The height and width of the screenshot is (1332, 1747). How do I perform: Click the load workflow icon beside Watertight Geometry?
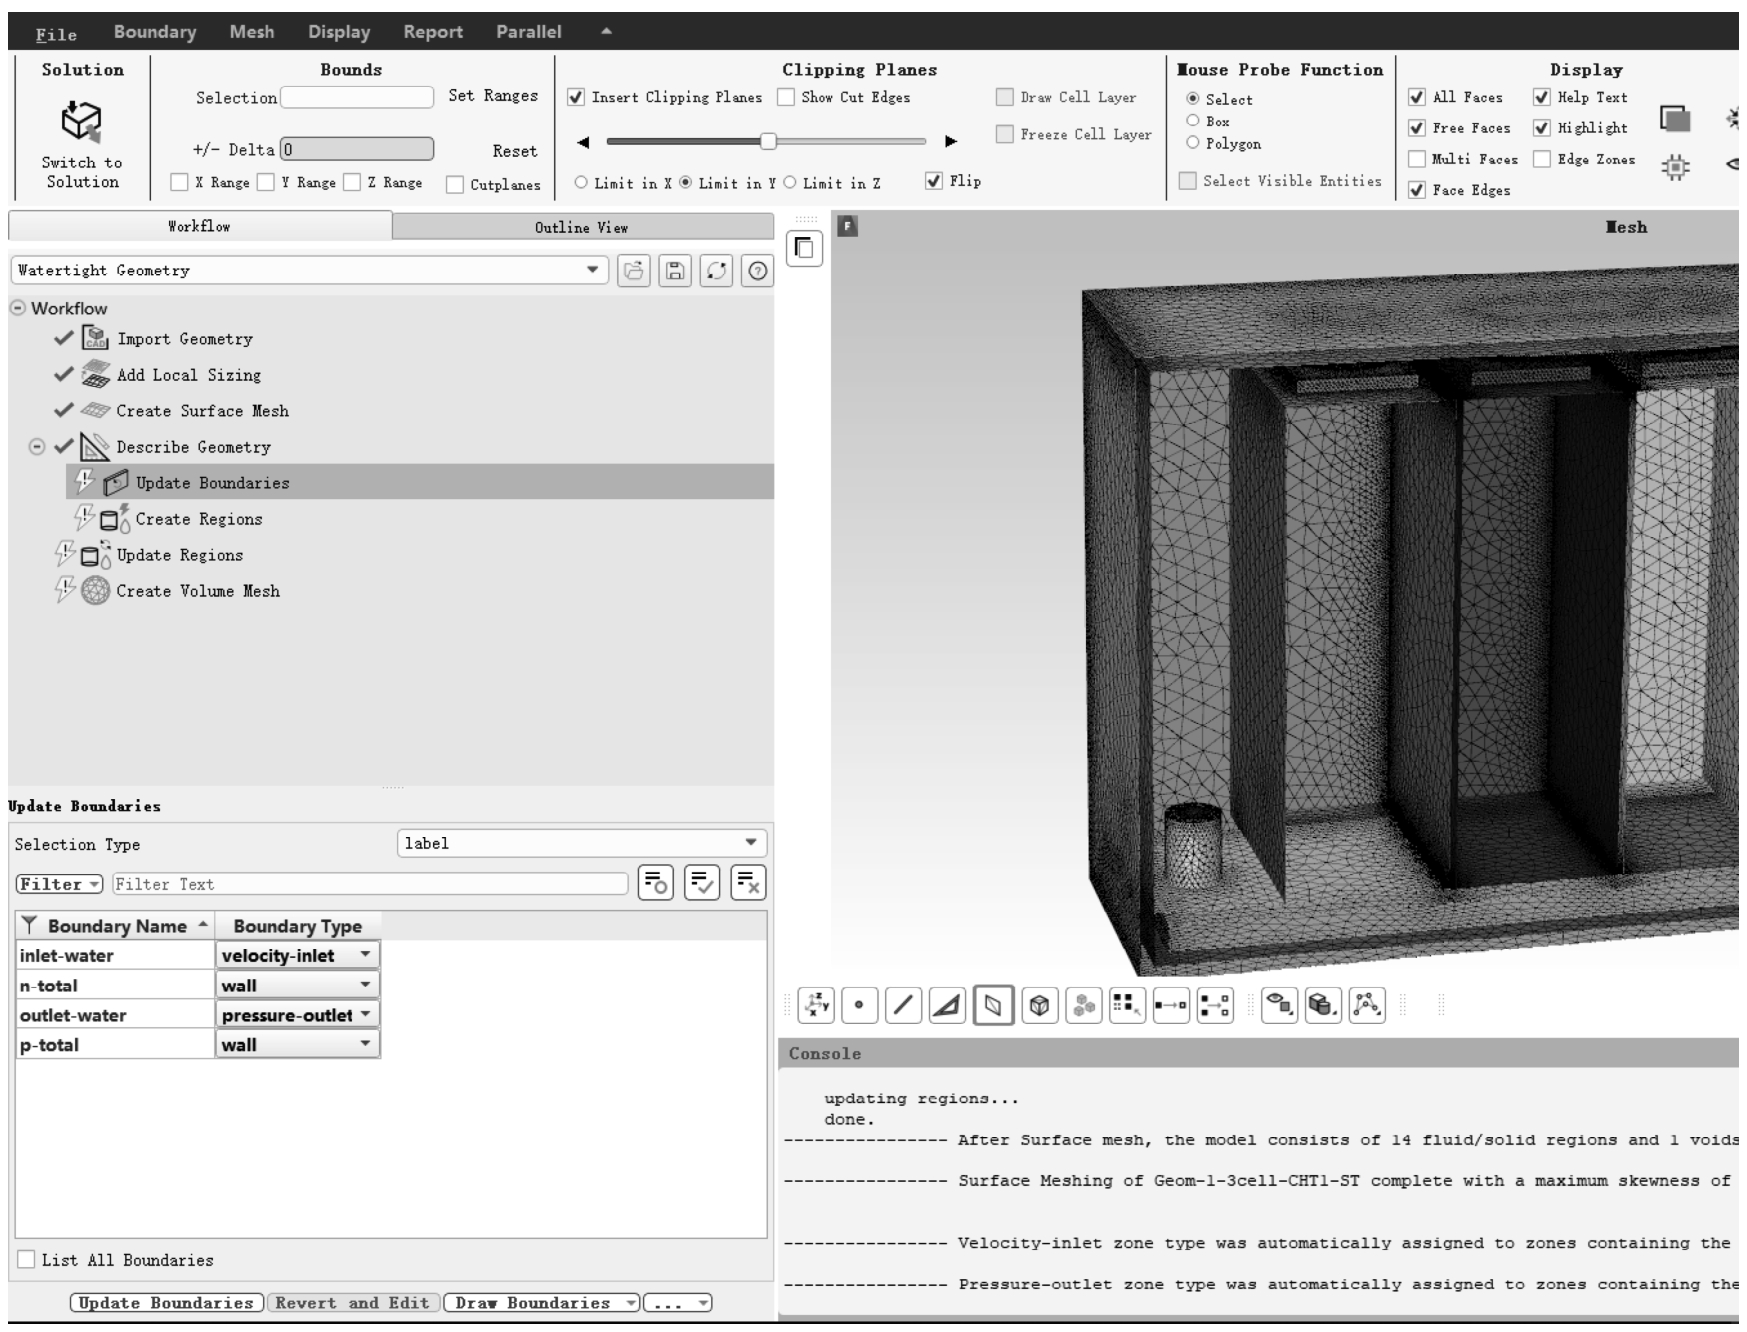point(634,270)
